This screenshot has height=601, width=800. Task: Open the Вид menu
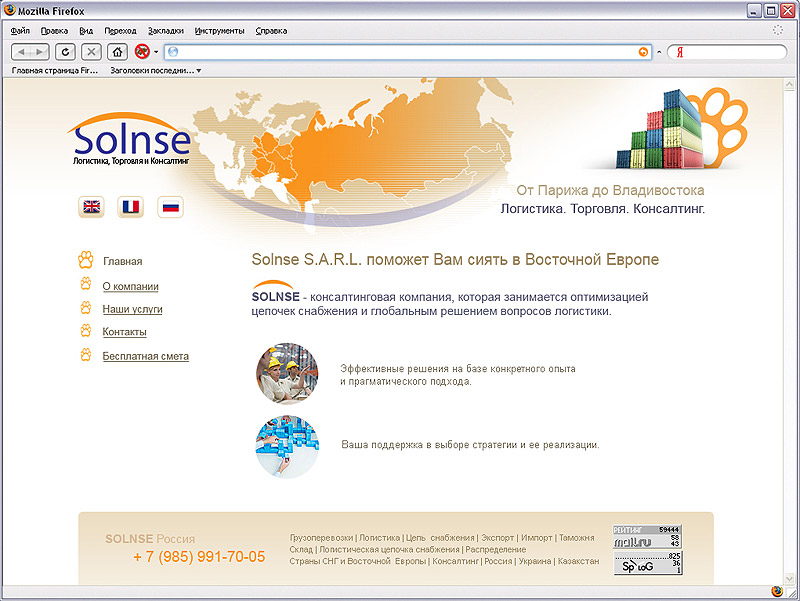click(86, 31)
